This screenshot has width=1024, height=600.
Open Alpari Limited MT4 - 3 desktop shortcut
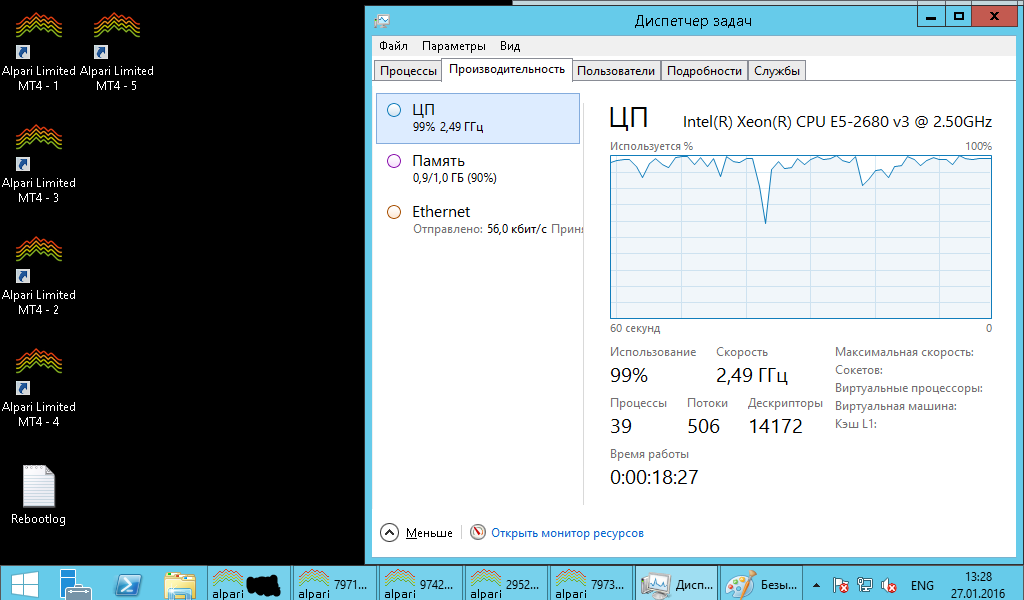tap(39, 165)
